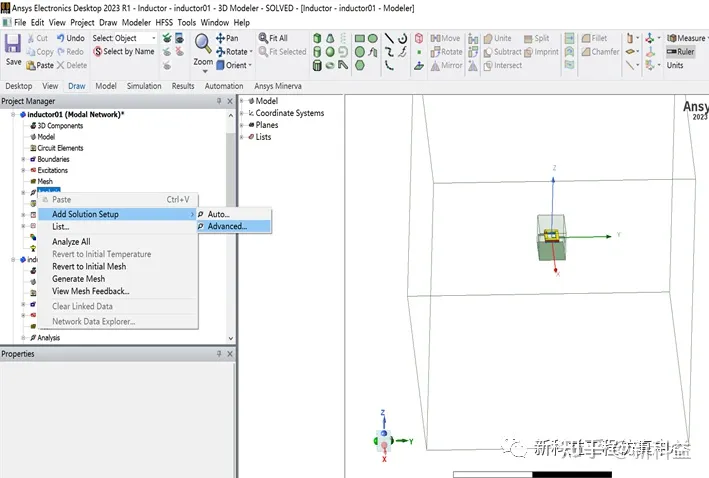709x478 pixels.
Task: Expand the Lists tree node
Action: tap(242, 137)
